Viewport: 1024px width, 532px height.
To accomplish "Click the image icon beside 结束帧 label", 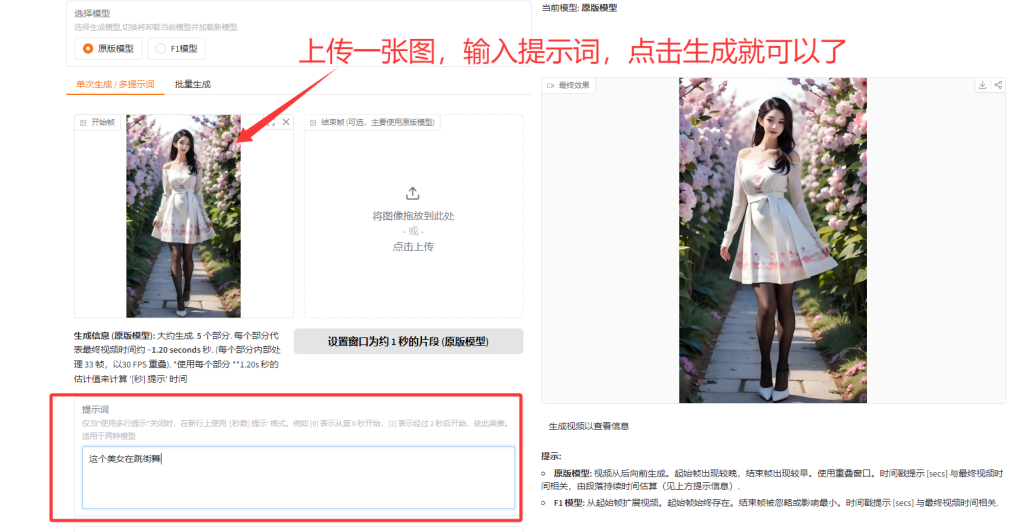I will click(x=313, y=123).
